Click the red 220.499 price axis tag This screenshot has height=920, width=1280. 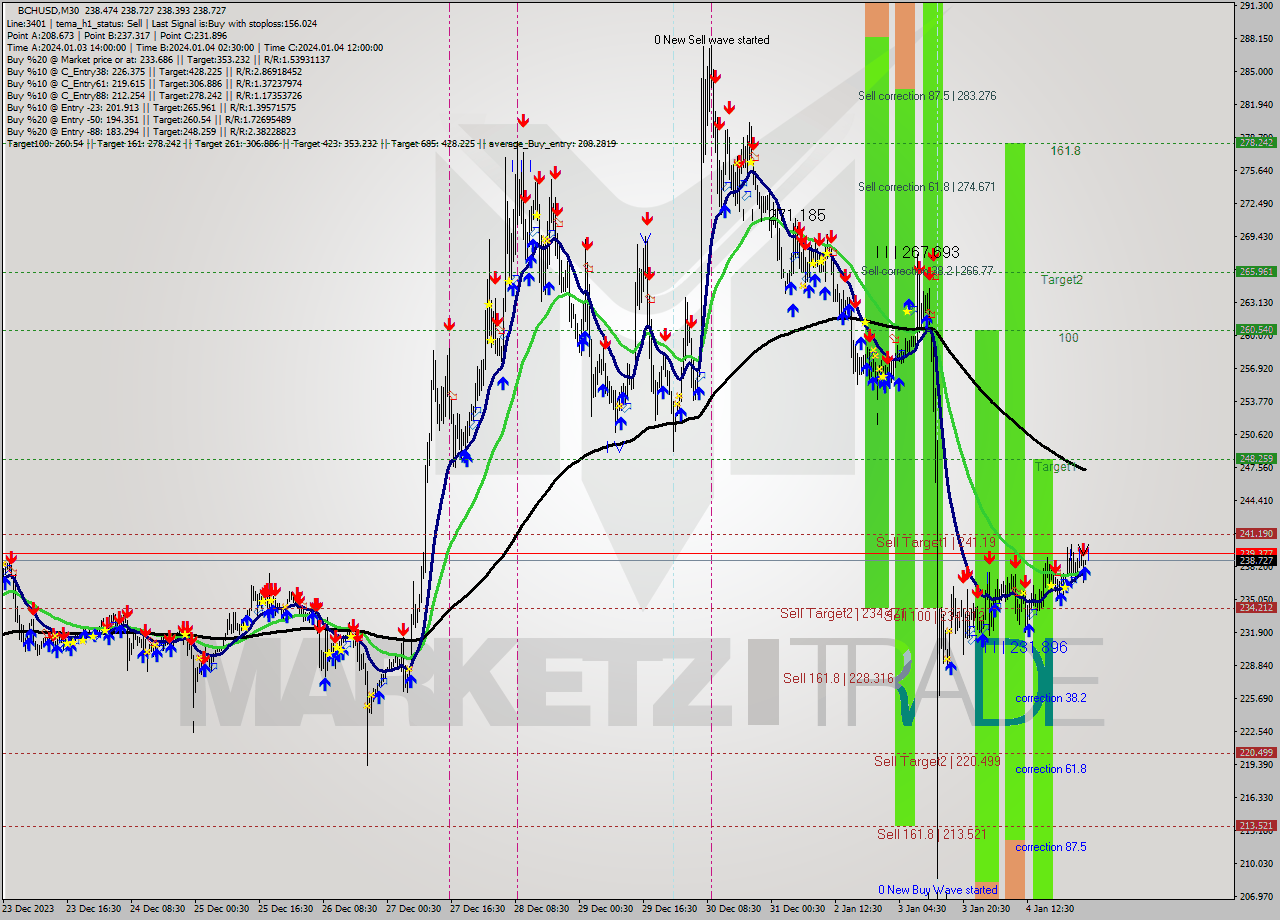[1256, 753]
